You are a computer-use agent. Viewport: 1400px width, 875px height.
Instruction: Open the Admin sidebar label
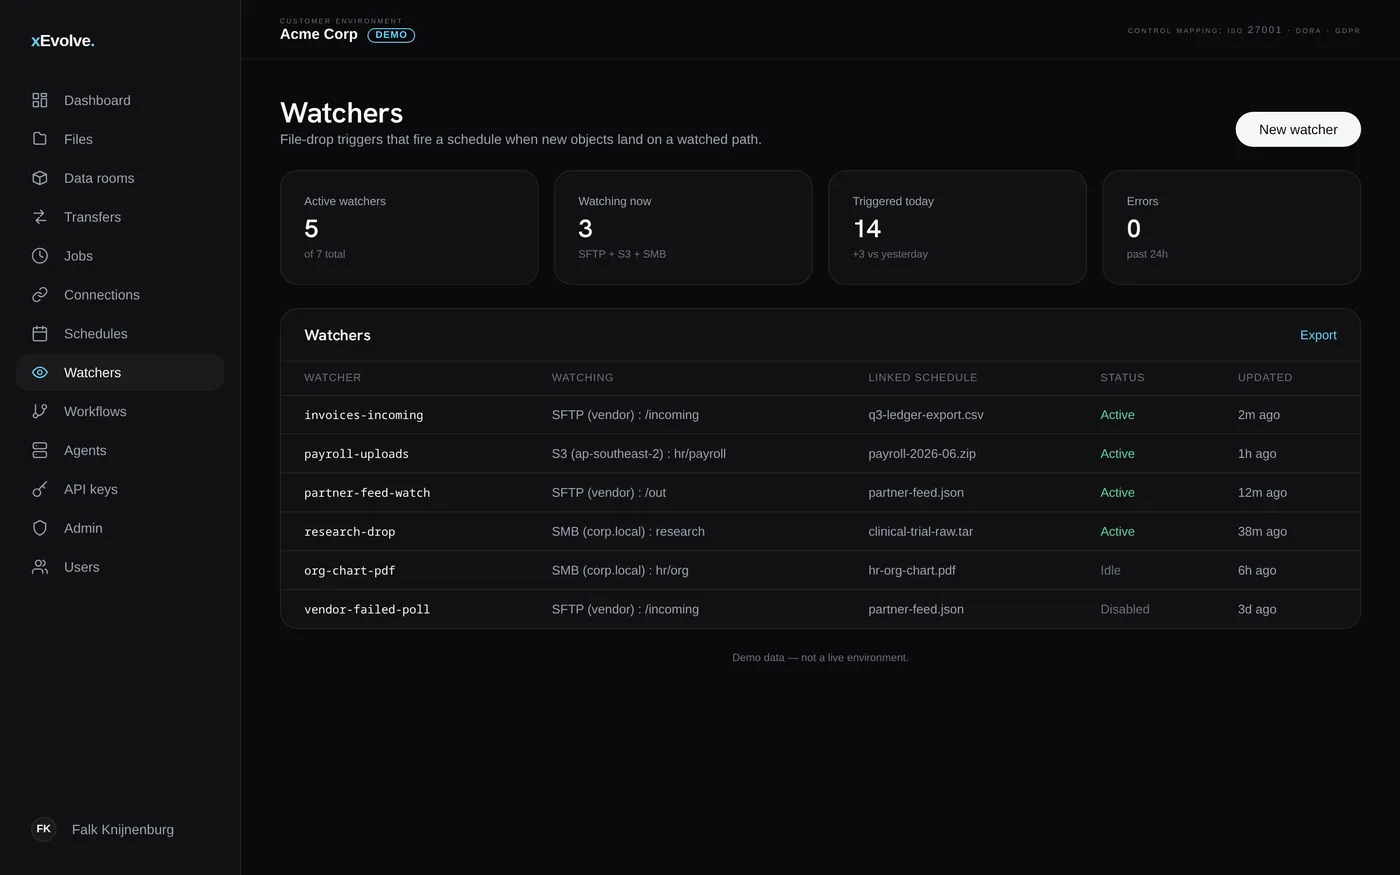point(83,528)
